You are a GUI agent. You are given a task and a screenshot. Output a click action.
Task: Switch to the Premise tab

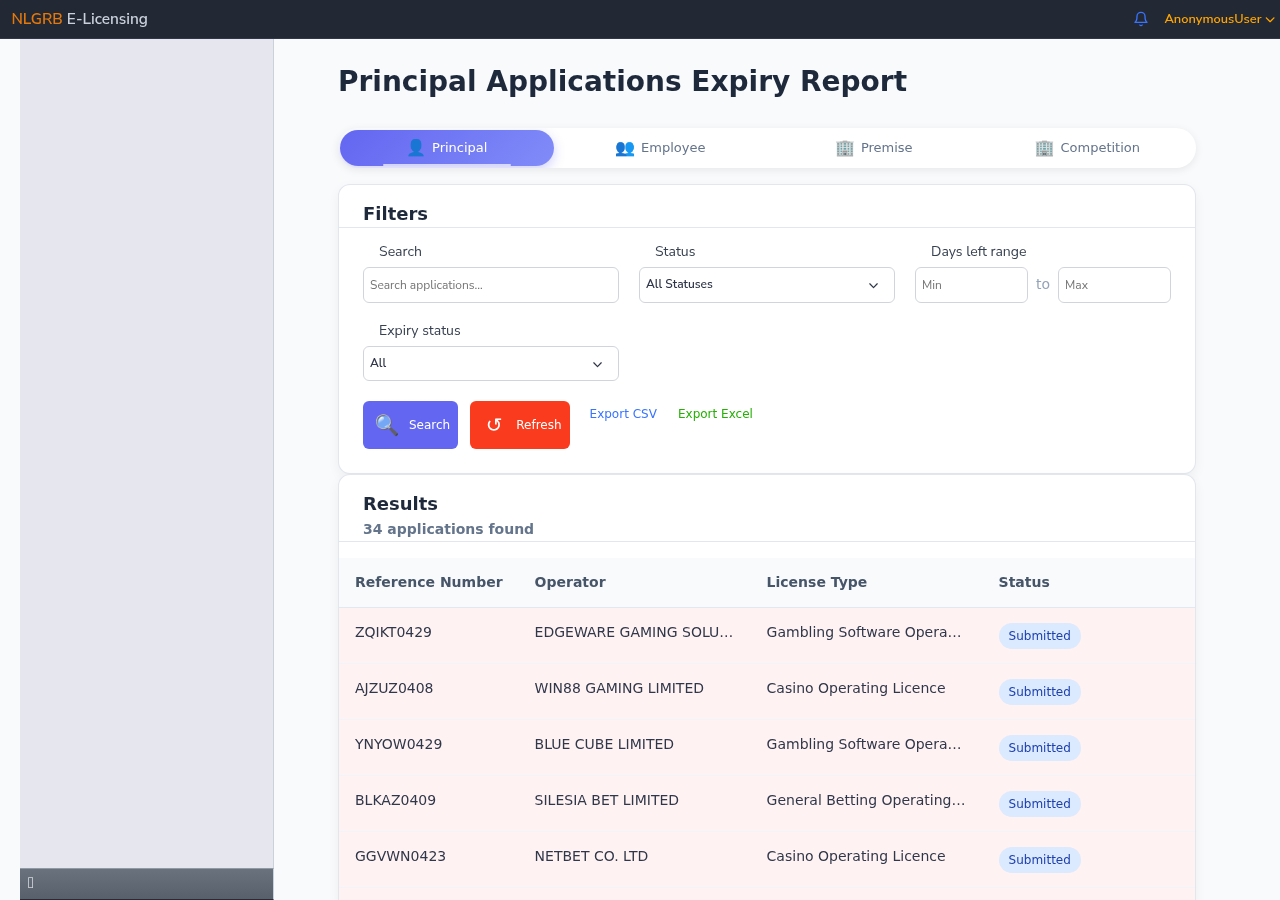point(875,148)
